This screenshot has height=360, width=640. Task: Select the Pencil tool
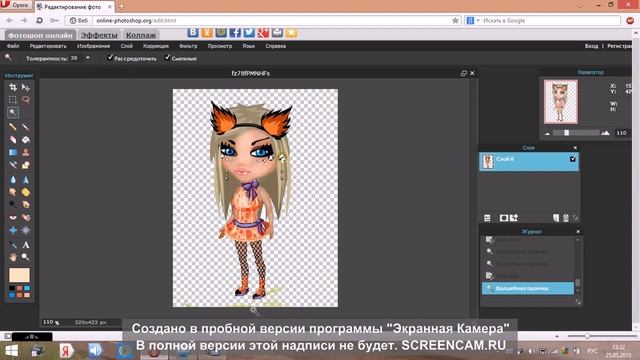coord(13,127)
